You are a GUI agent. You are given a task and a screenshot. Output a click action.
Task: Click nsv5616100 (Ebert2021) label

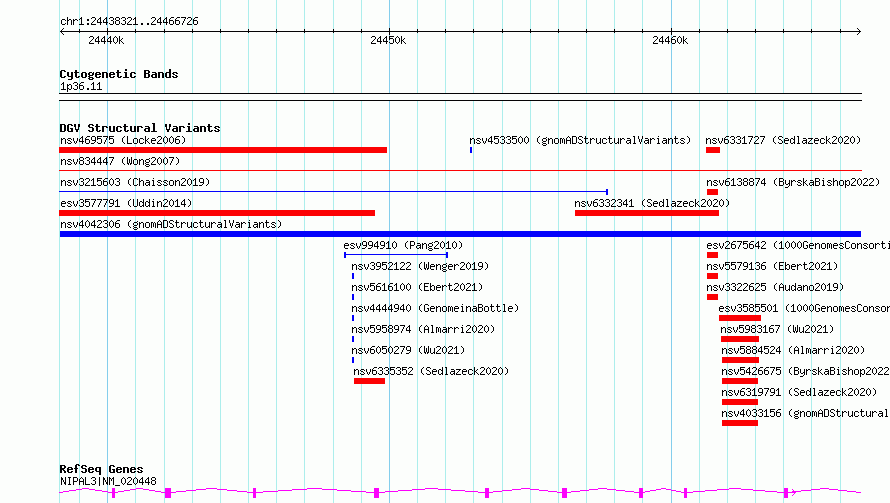point(417,287)
